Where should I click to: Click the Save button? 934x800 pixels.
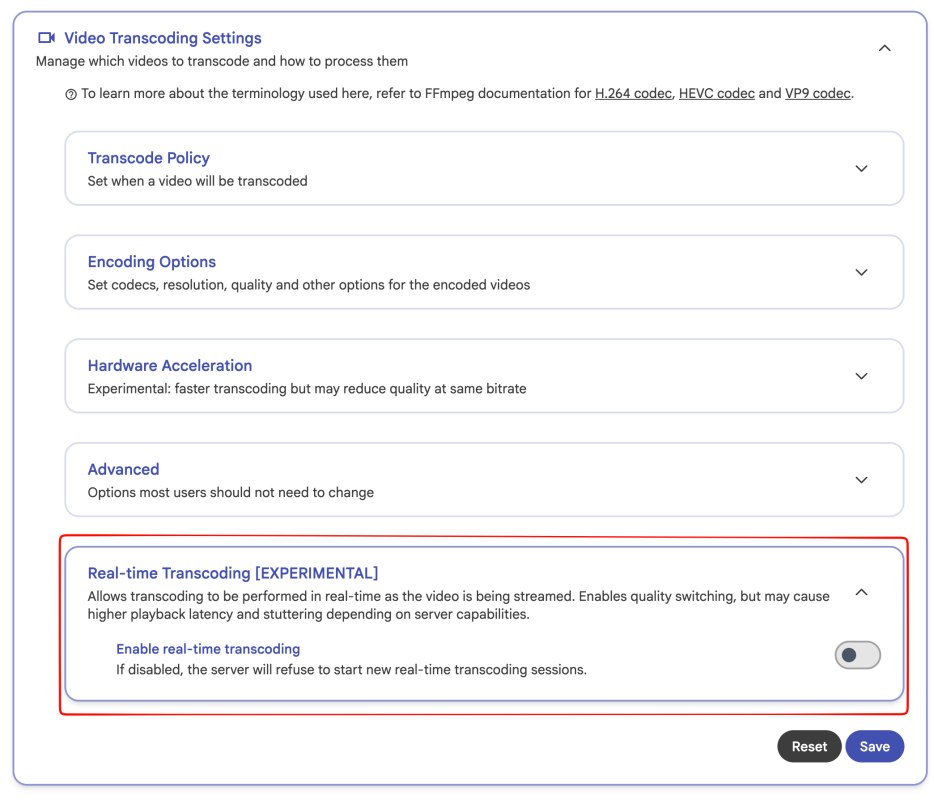click(x=874, y=746)
